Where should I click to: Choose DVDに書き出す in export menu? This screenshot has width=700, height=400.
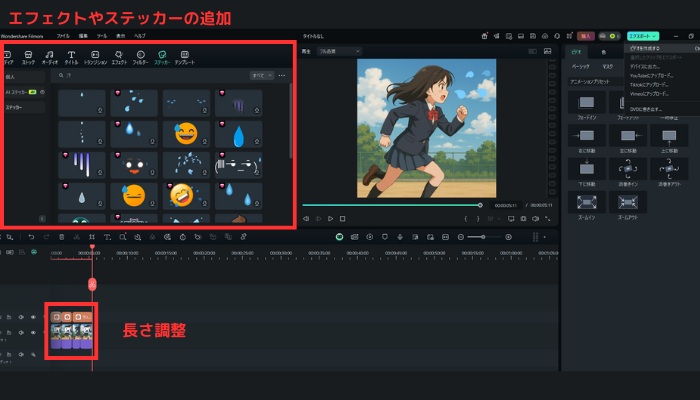pyautogui.click(x=646, y=109)
